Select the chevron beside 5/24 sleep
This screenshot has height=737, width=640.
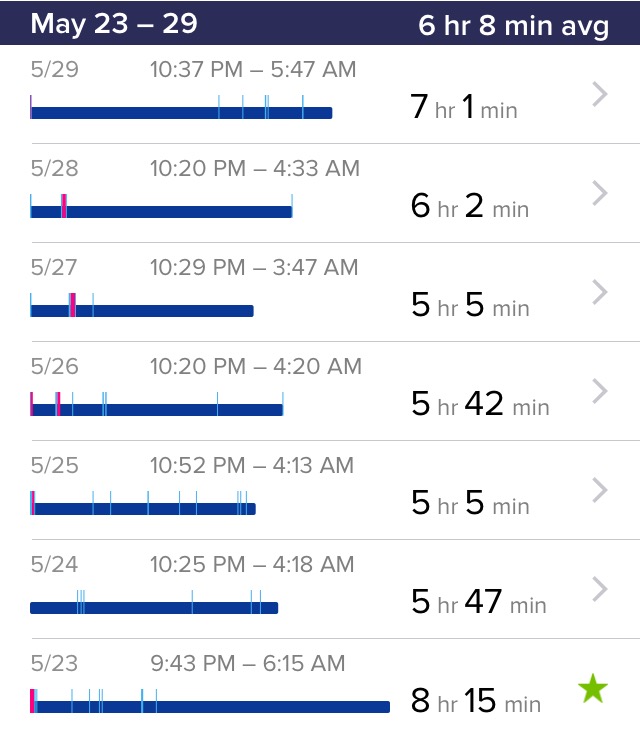click(x=600, y=589)
